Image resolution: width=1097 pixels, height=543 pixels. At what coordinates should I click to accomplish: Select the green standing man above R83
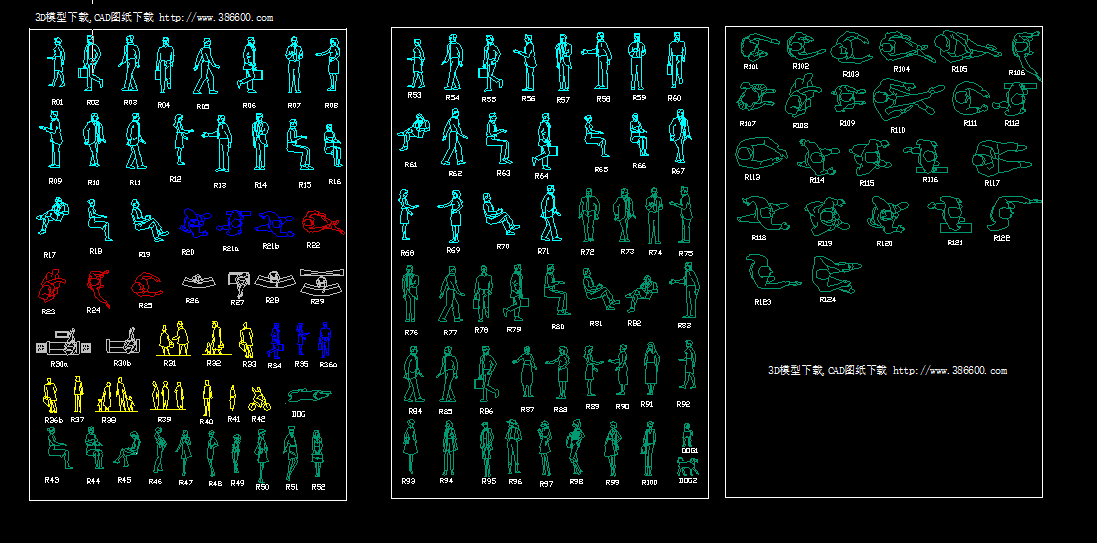(687, 290)
